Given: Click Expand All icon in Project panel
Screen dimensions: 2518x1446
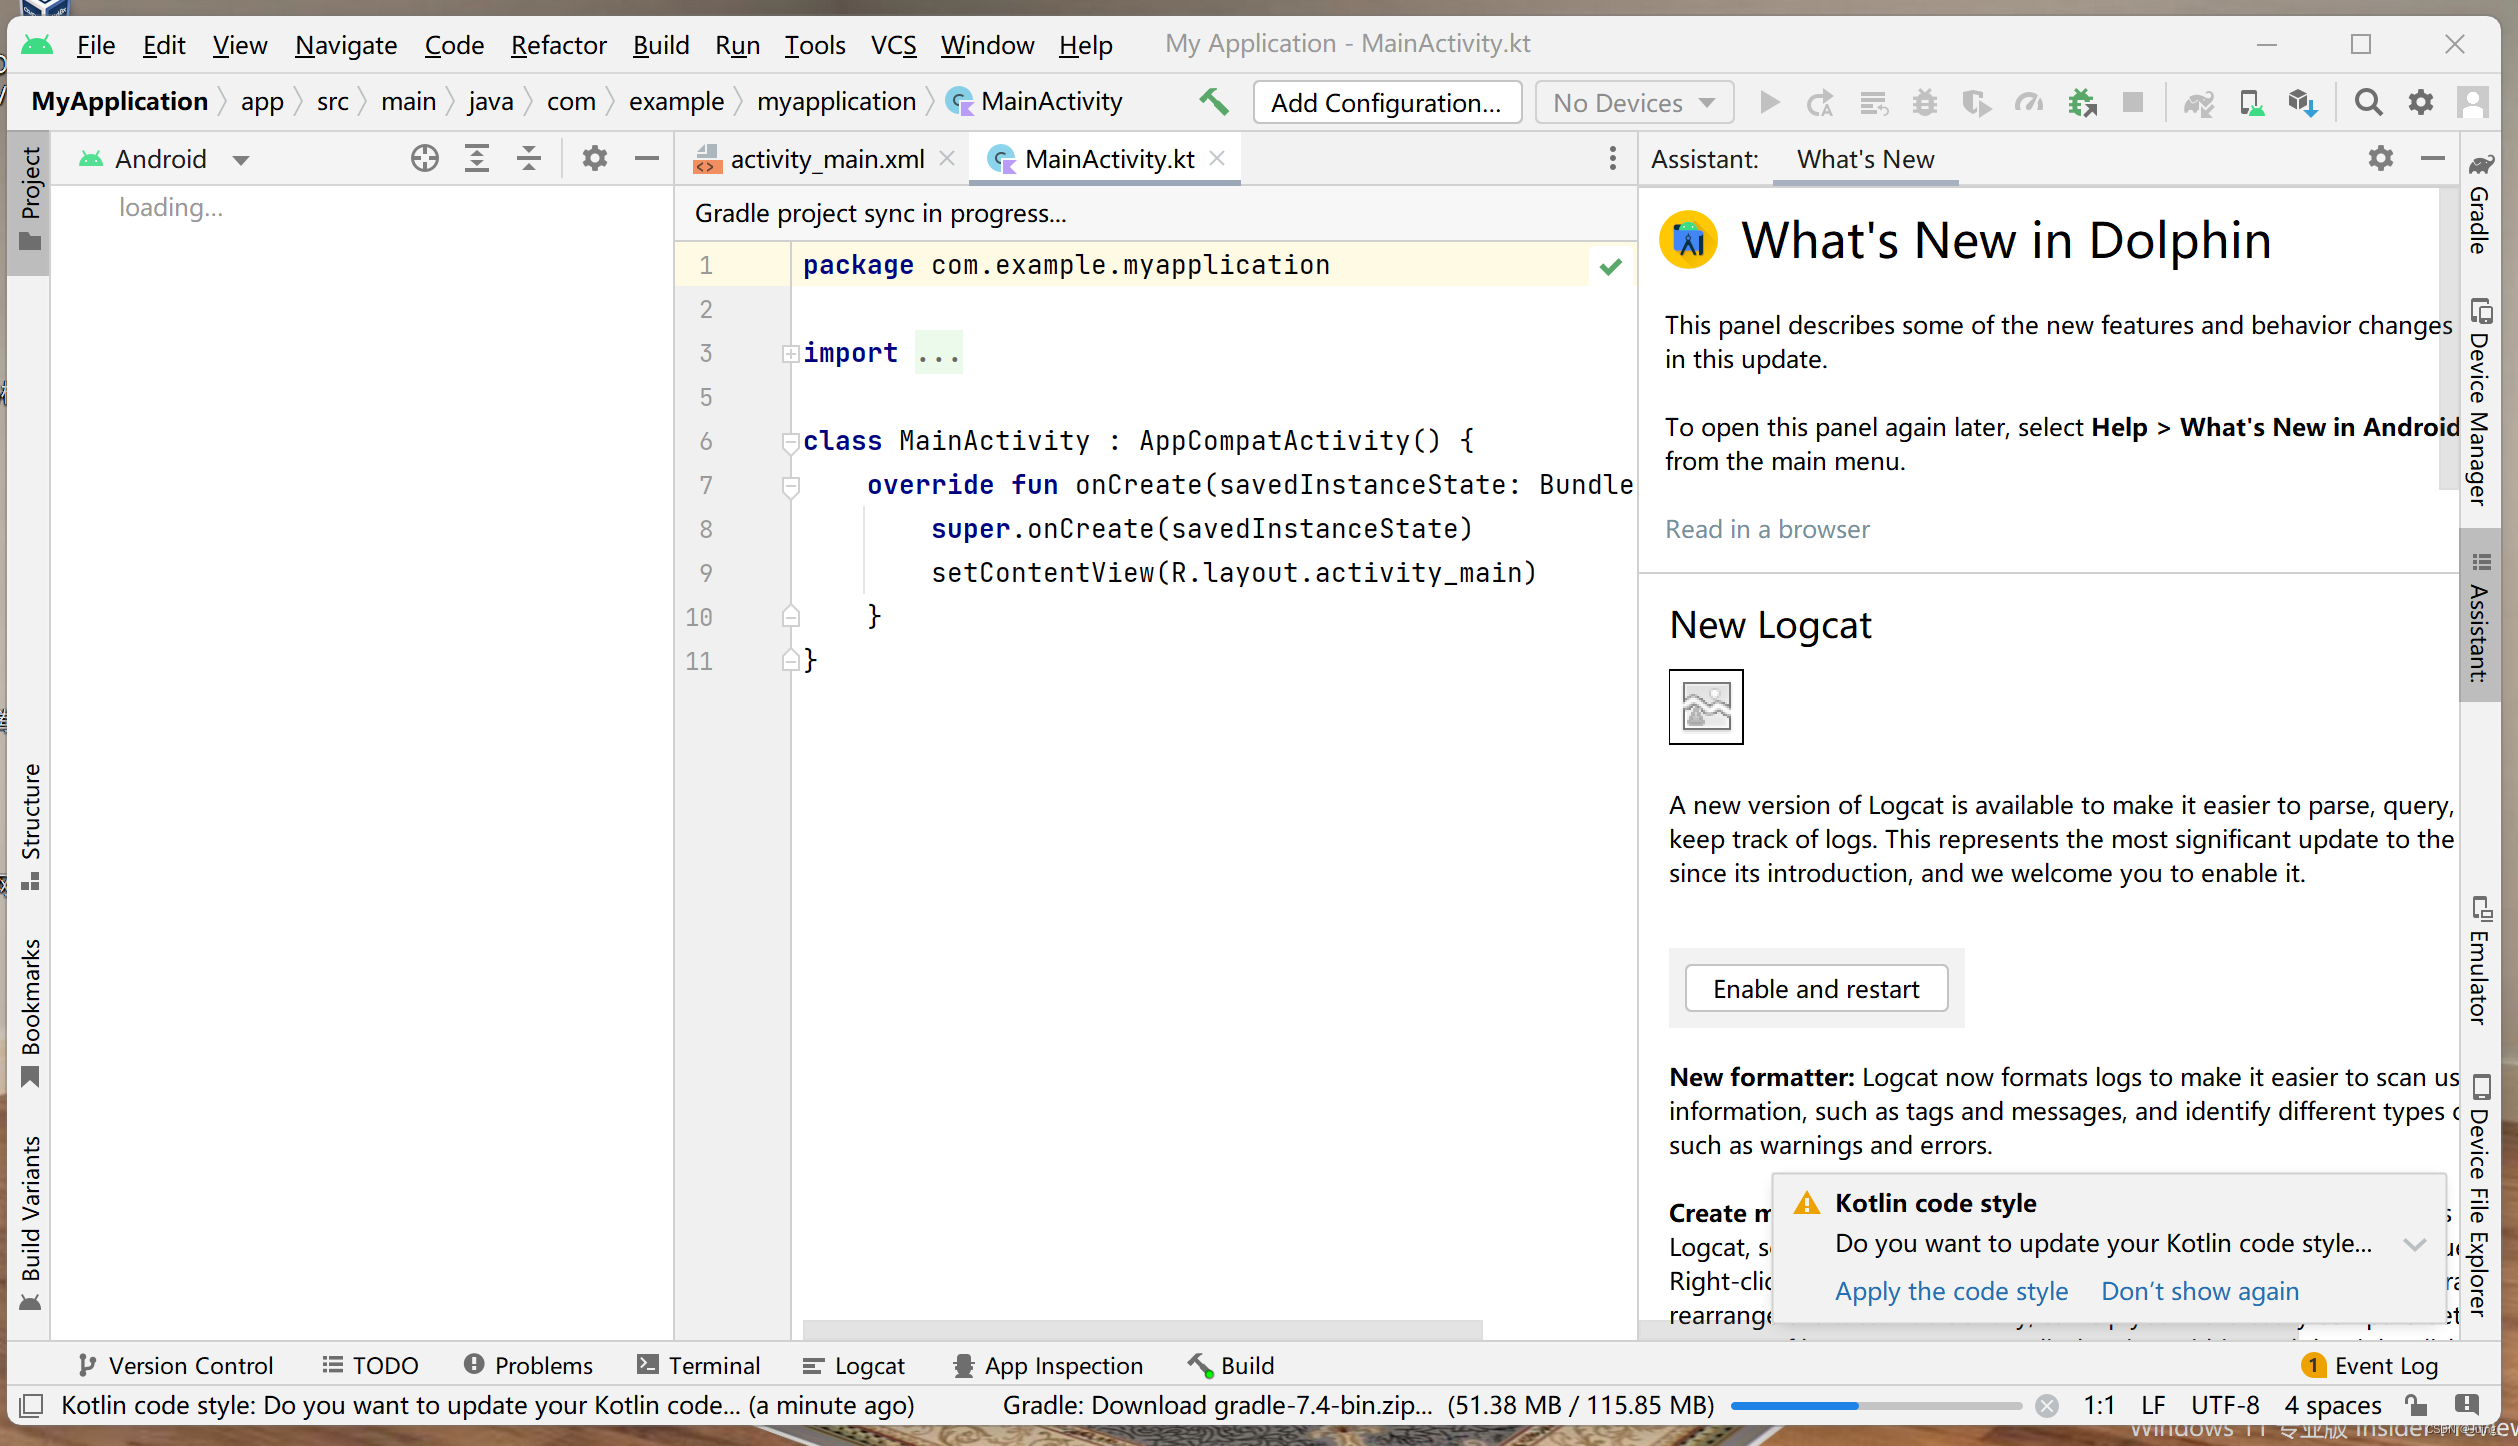Looking at the screenshot, I should pos(477,158).
